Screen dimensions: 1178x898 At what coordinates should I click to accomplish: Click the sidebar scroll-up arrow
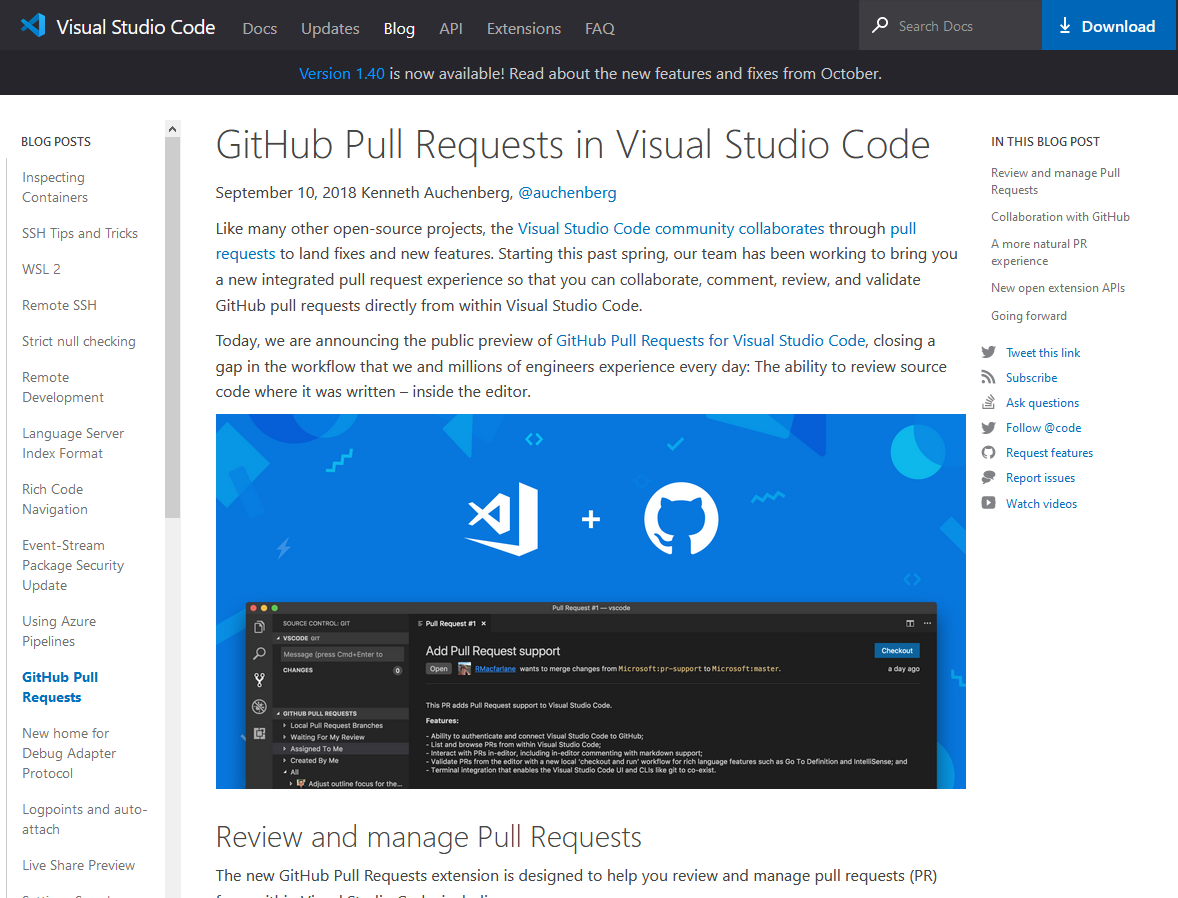coord(173,129)
